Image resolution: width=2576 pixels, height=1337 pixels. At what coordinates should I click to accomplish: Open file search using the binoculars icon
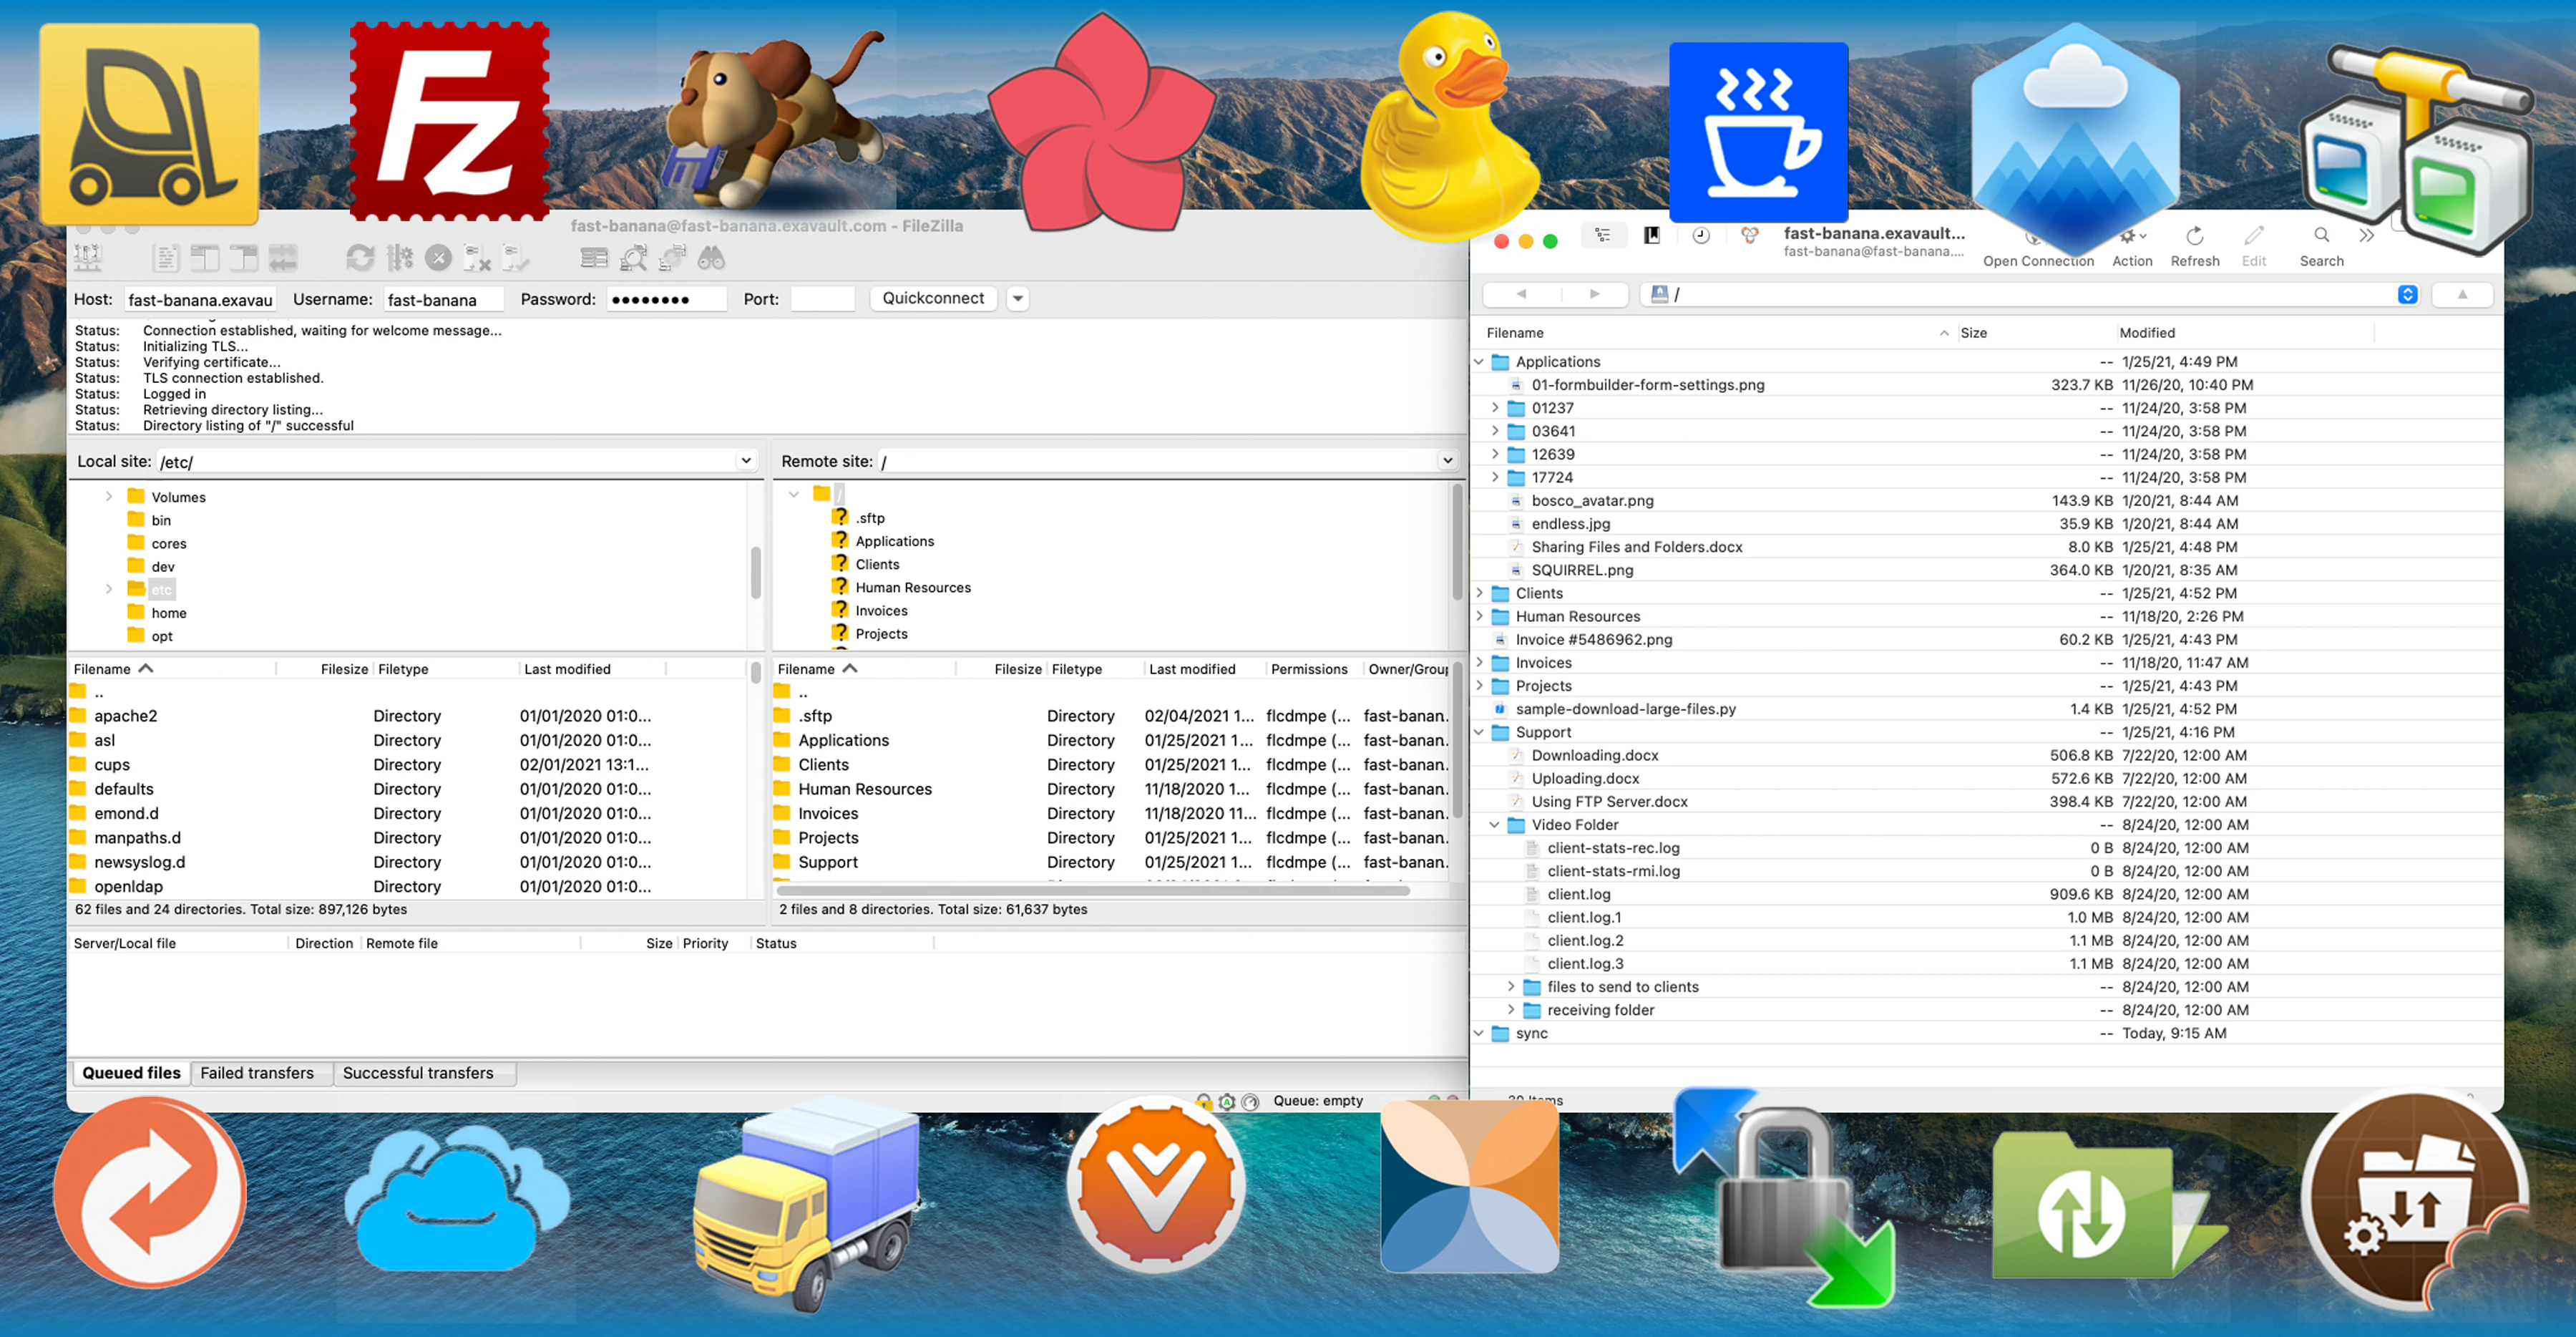[711, 258]
